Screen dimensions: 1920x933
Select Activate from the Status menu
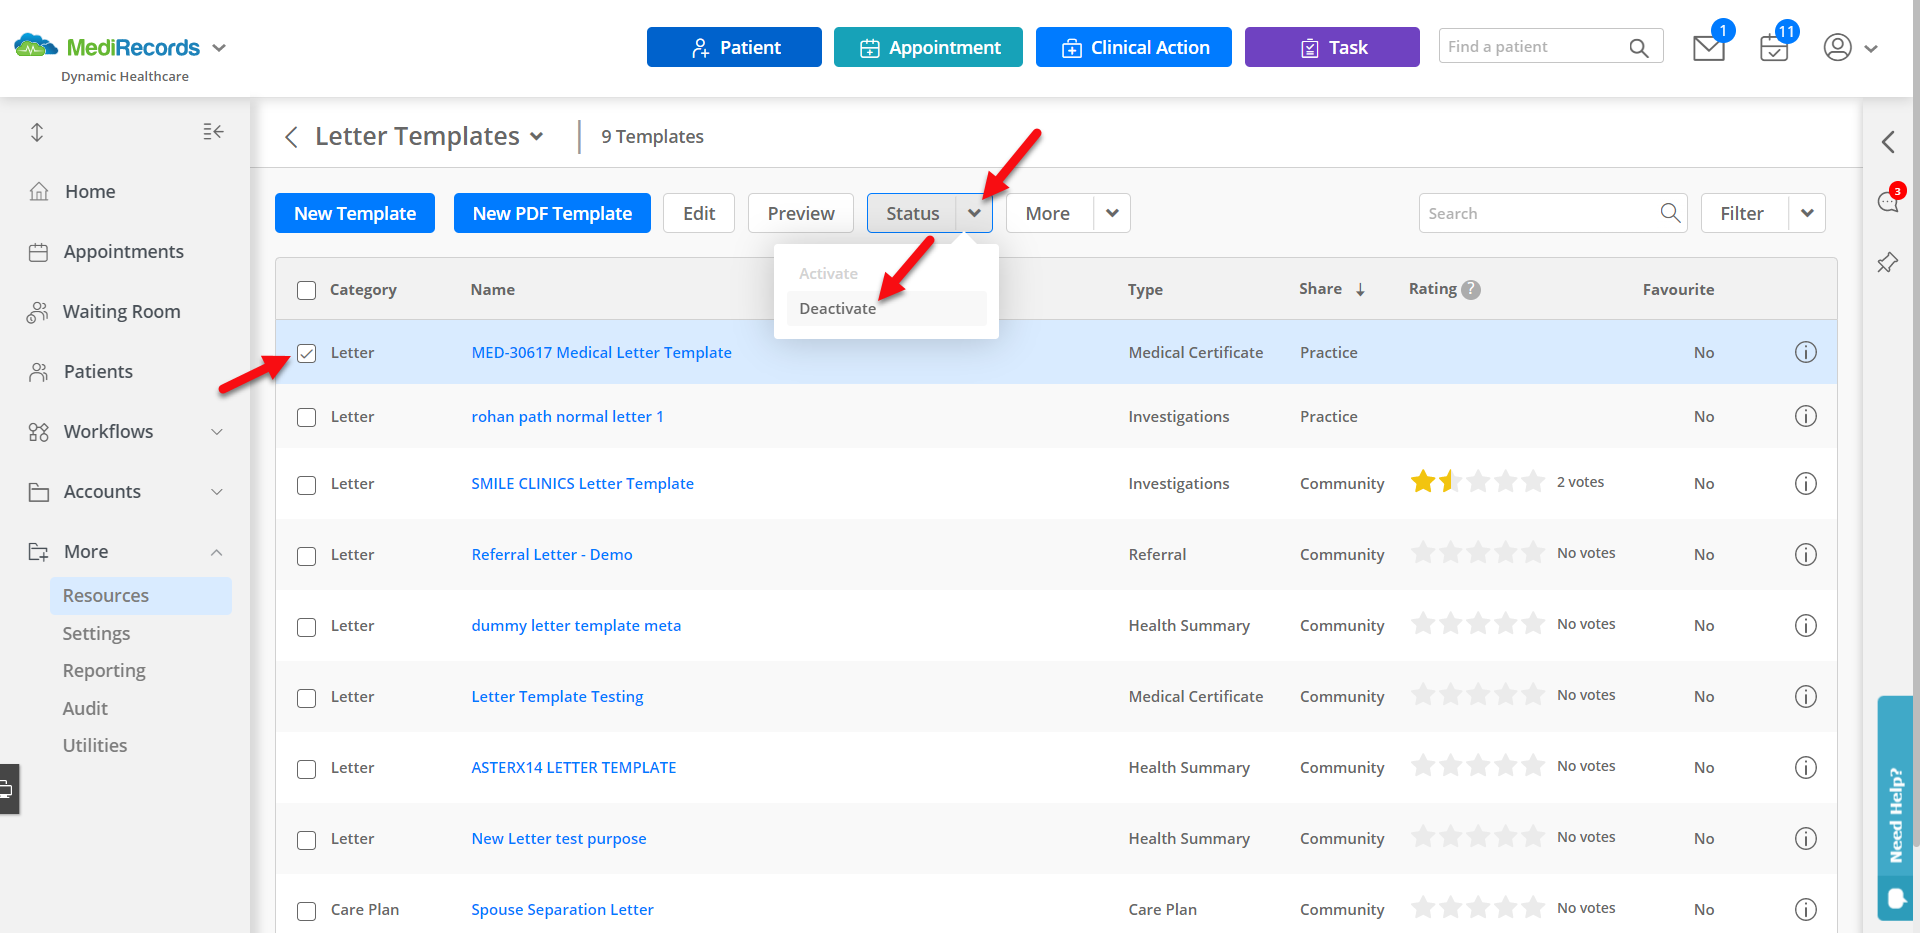click(x=886, y=273)
